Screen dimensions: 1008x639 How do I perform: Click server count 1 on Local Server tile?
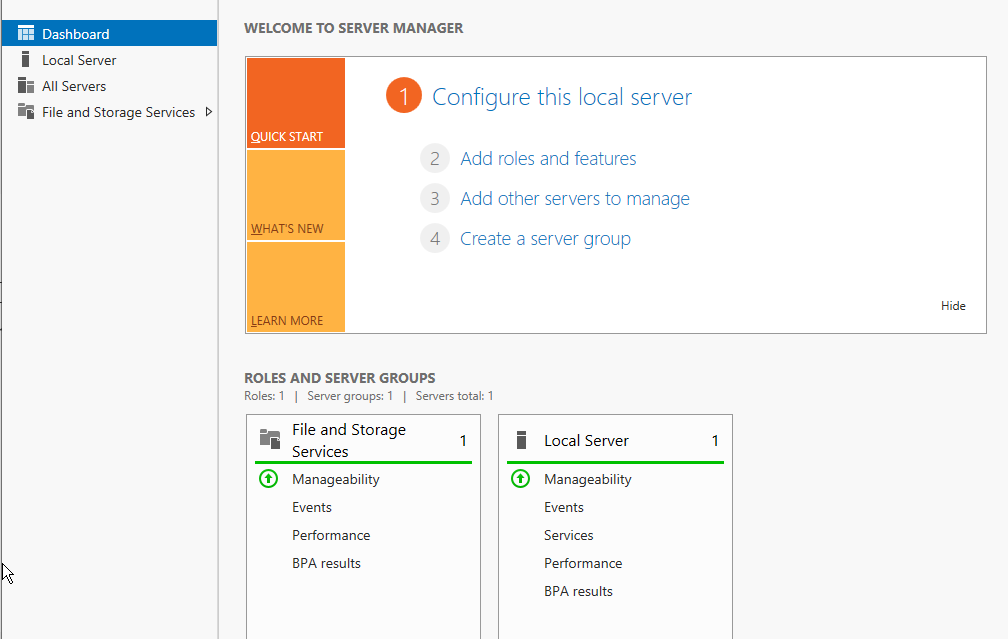click(715, 440)
